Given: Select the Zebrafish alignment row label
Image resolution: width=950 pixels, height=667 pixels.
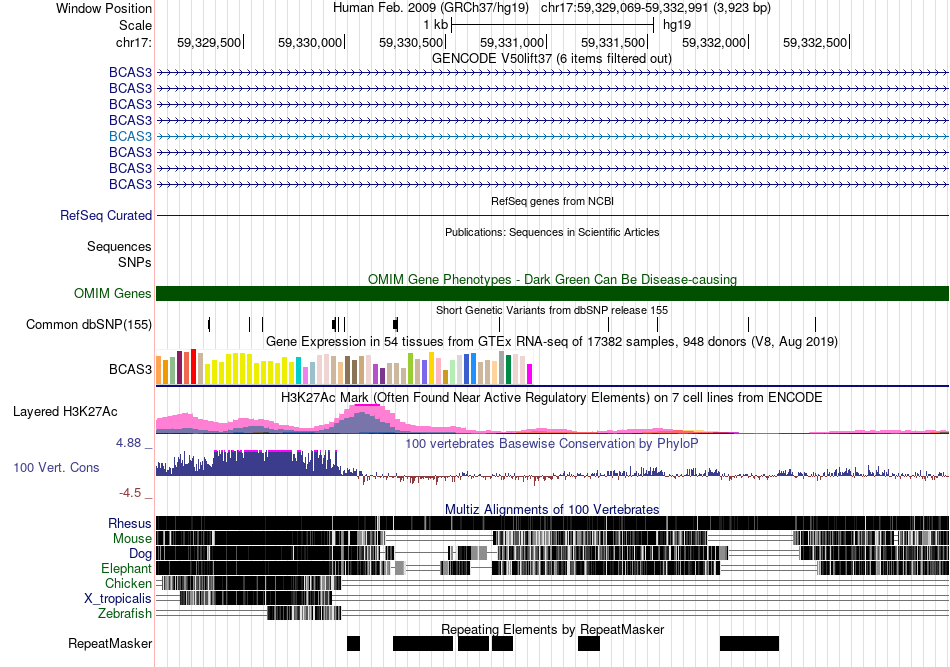Looking at the screenshot, I should pyautogui.click(x=125, y=614).
